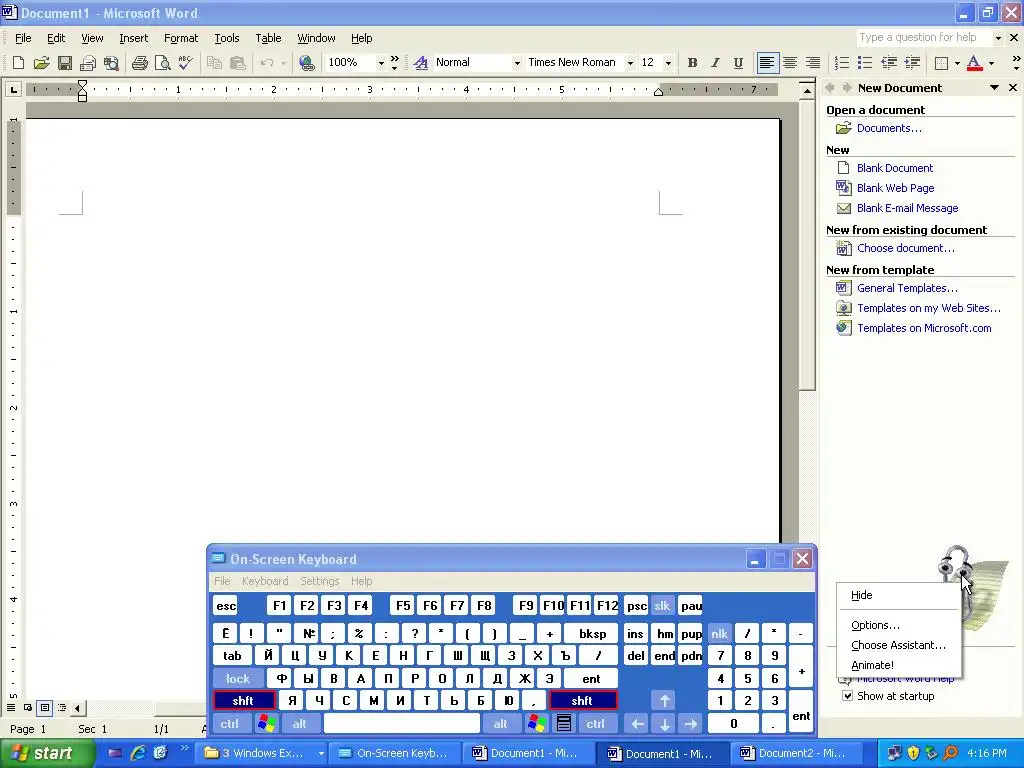Click the Increase Indent icon
The width and height of the screenshot is (1024, 768).
click(912, 63)
